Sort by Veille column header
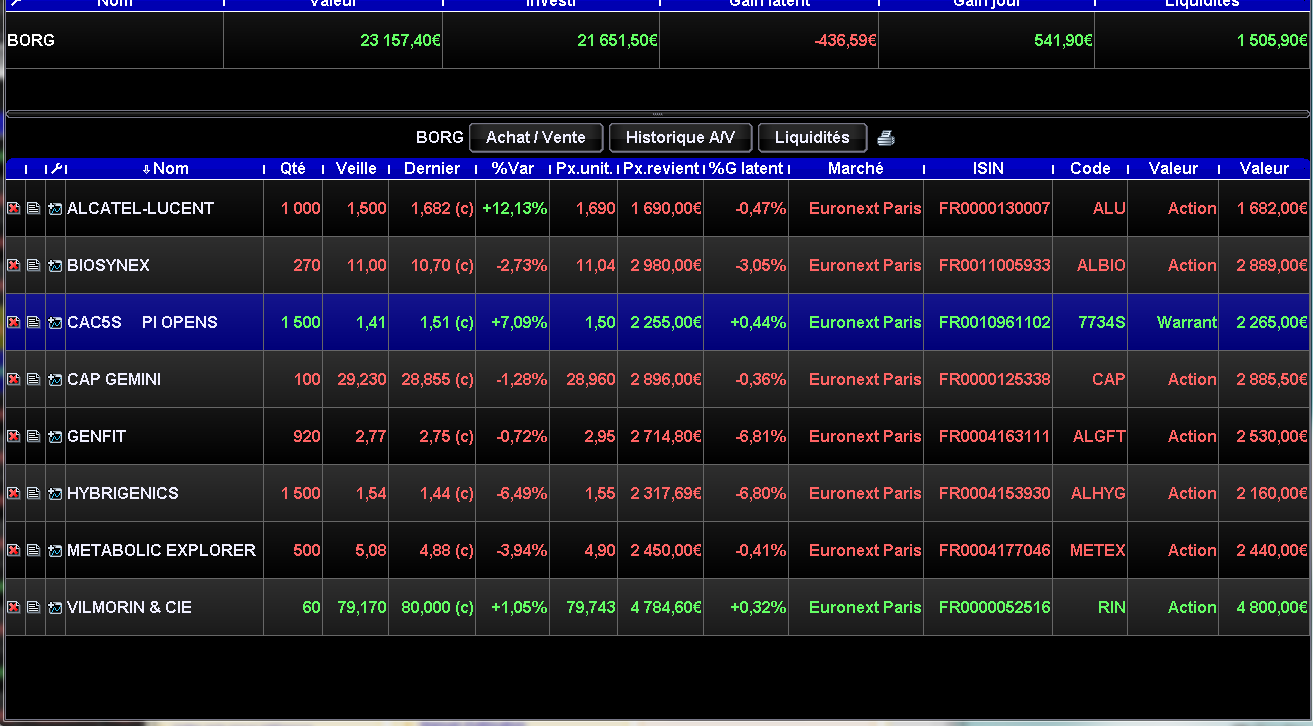The width and height of the screenshot is (1313, 726). 356,168
